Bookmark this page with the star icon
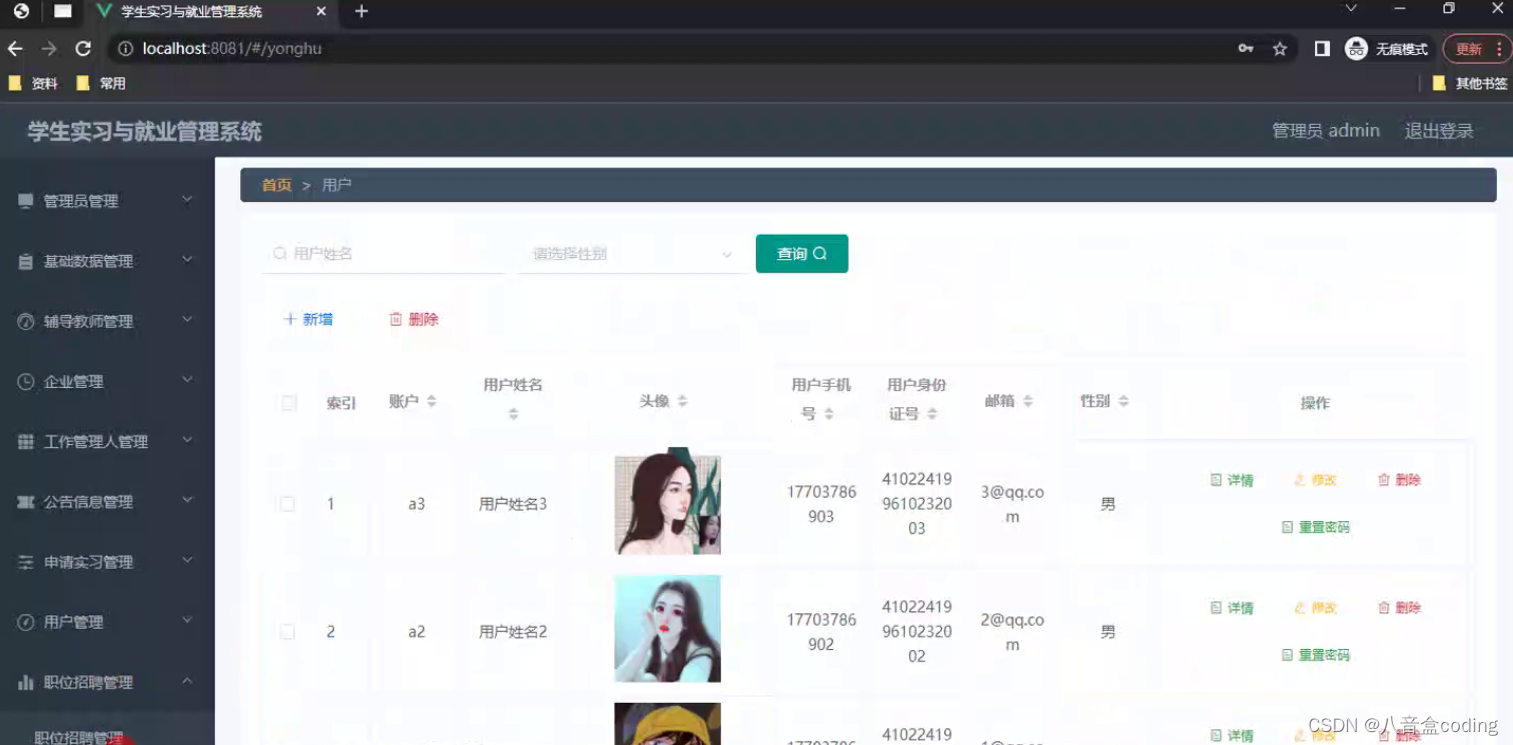1513x745 pixels. pyautogui.click(x=1279, y=48)
